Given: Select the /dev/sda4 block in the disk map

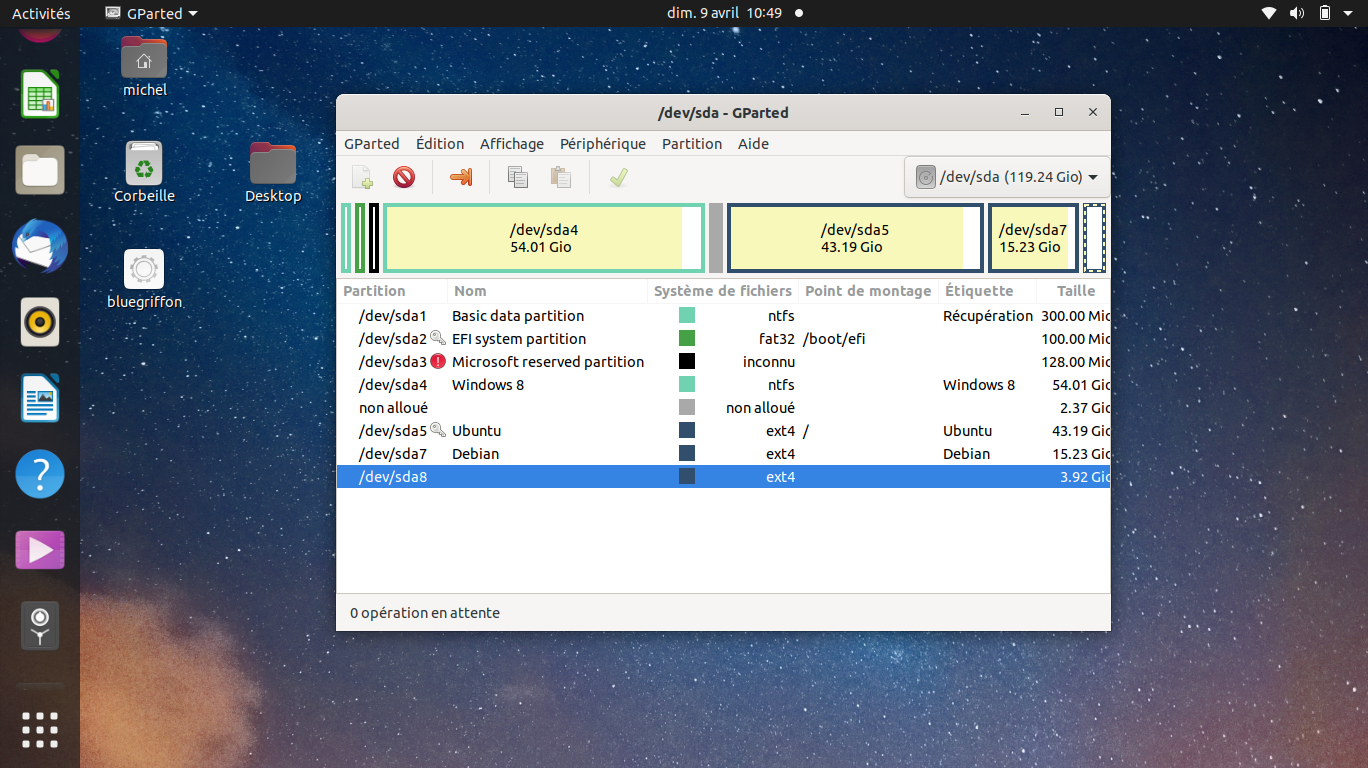Looking at the screenshot, I should pyautogui.click(x=543, y=238).
